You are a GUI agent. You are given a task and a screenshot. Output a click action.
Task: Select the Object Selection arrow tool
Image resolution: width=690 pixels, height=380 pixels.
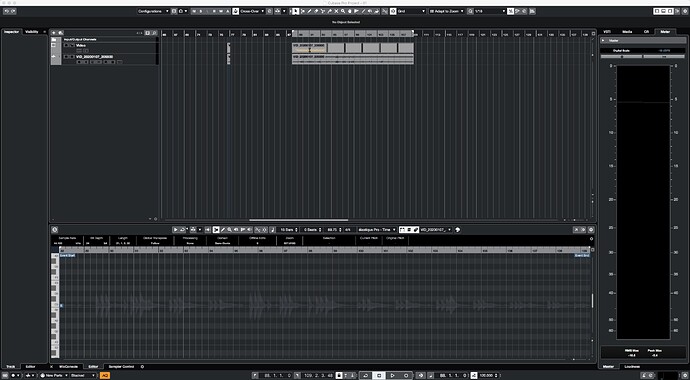click(295, 11)
